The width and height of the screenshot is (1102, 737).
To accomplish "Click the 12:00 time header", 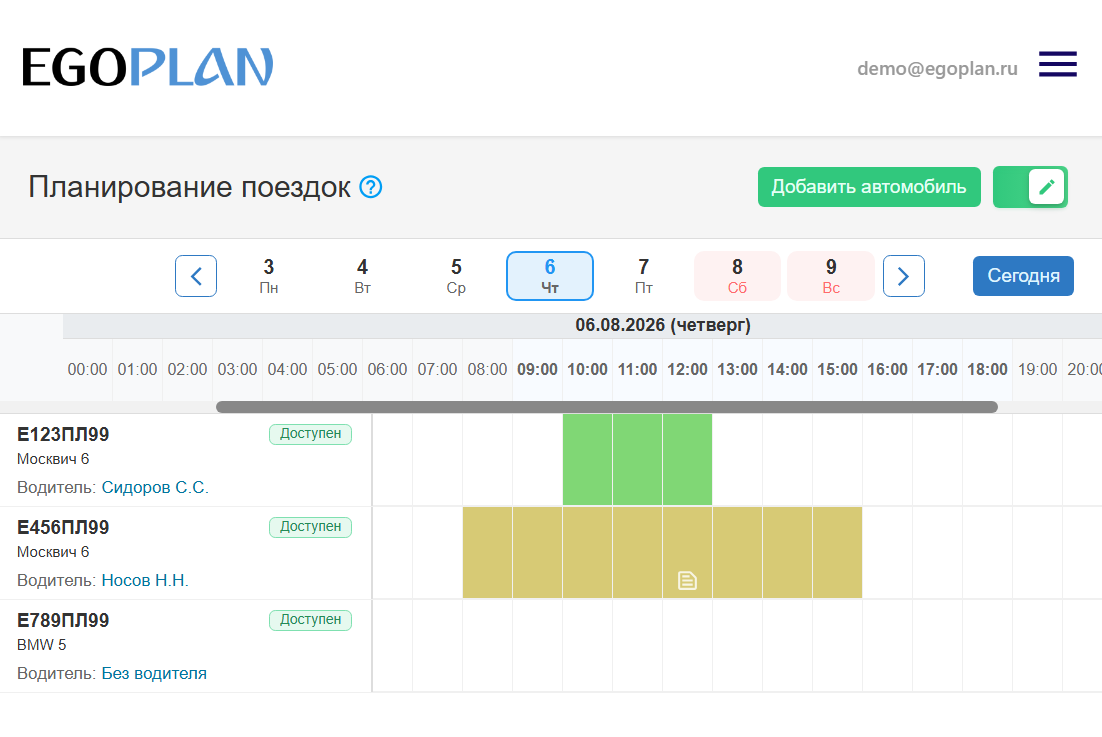I will tap(687, 370).
